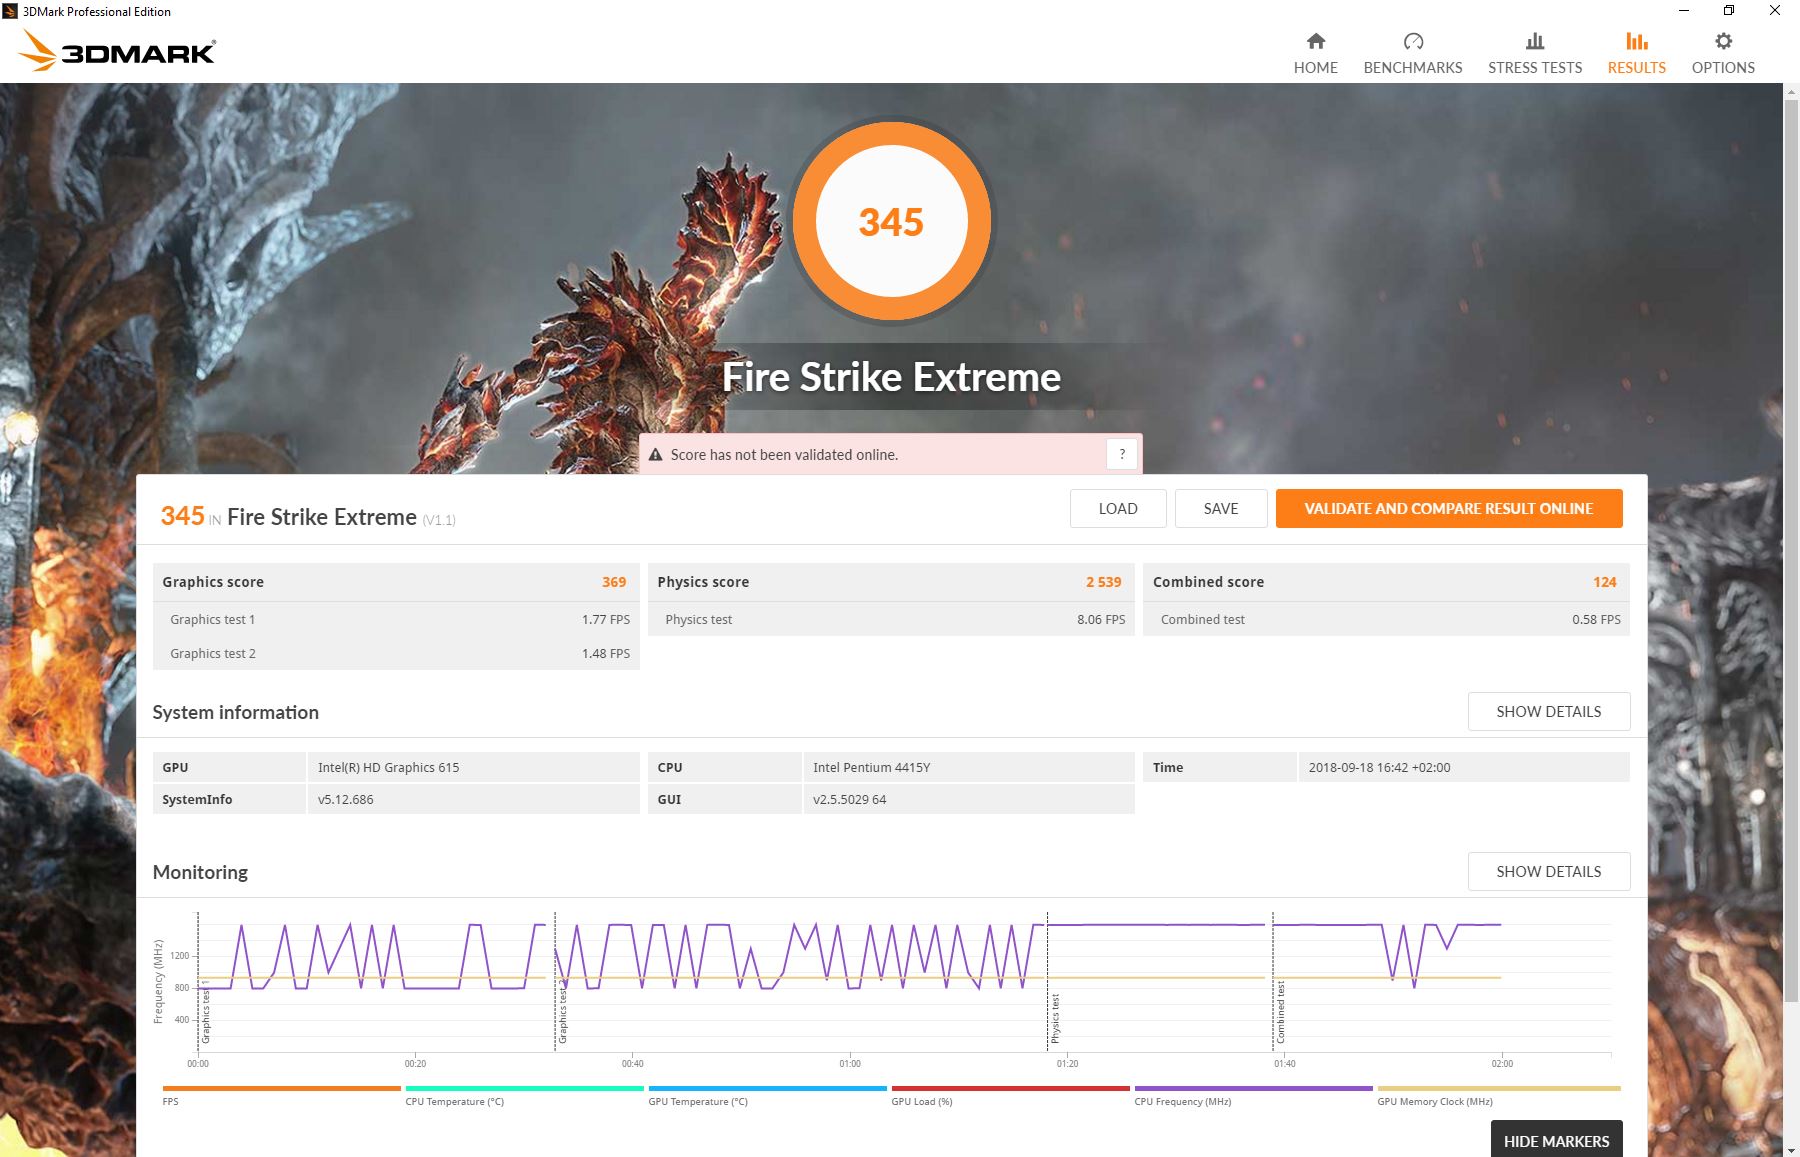Click the Benchmarks gauge icon

1413,41
